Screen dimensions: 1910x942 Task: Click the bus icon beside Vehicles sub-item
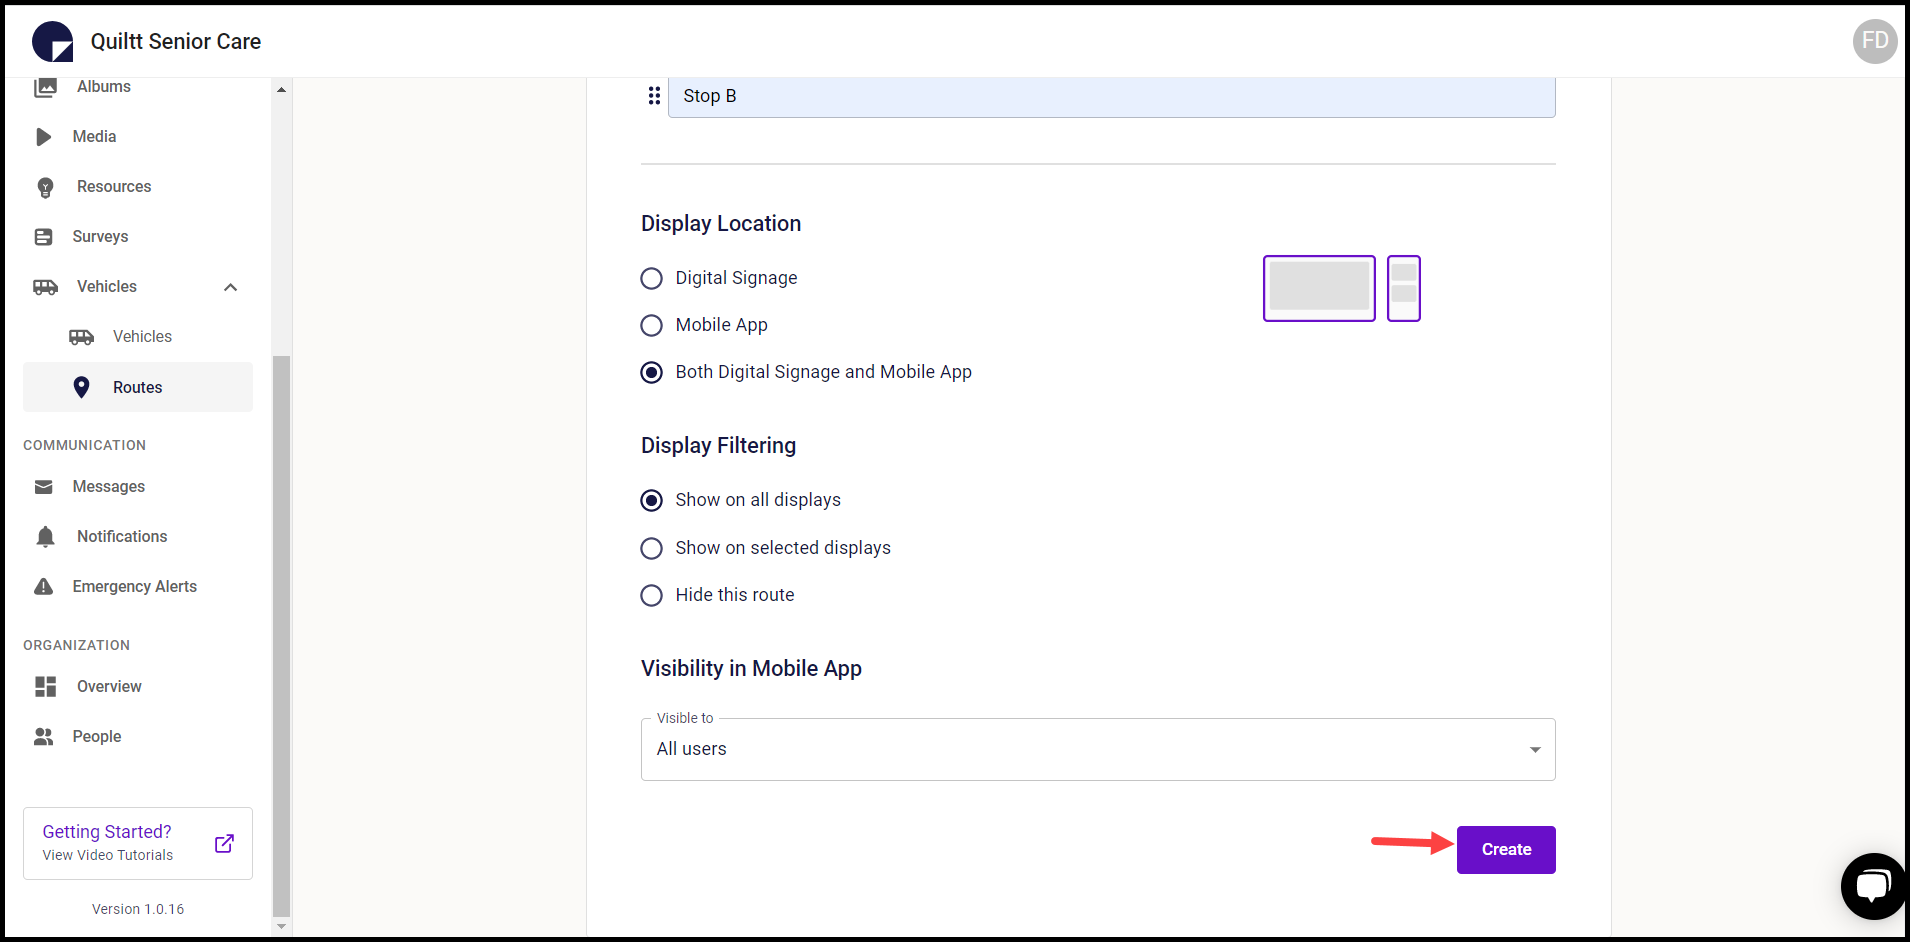pos(81,337)
